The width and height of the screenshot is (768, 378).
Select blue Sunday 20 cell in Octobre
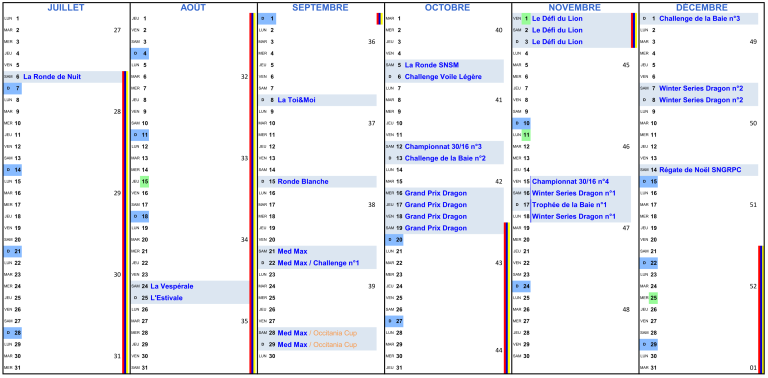click(394, 239)
